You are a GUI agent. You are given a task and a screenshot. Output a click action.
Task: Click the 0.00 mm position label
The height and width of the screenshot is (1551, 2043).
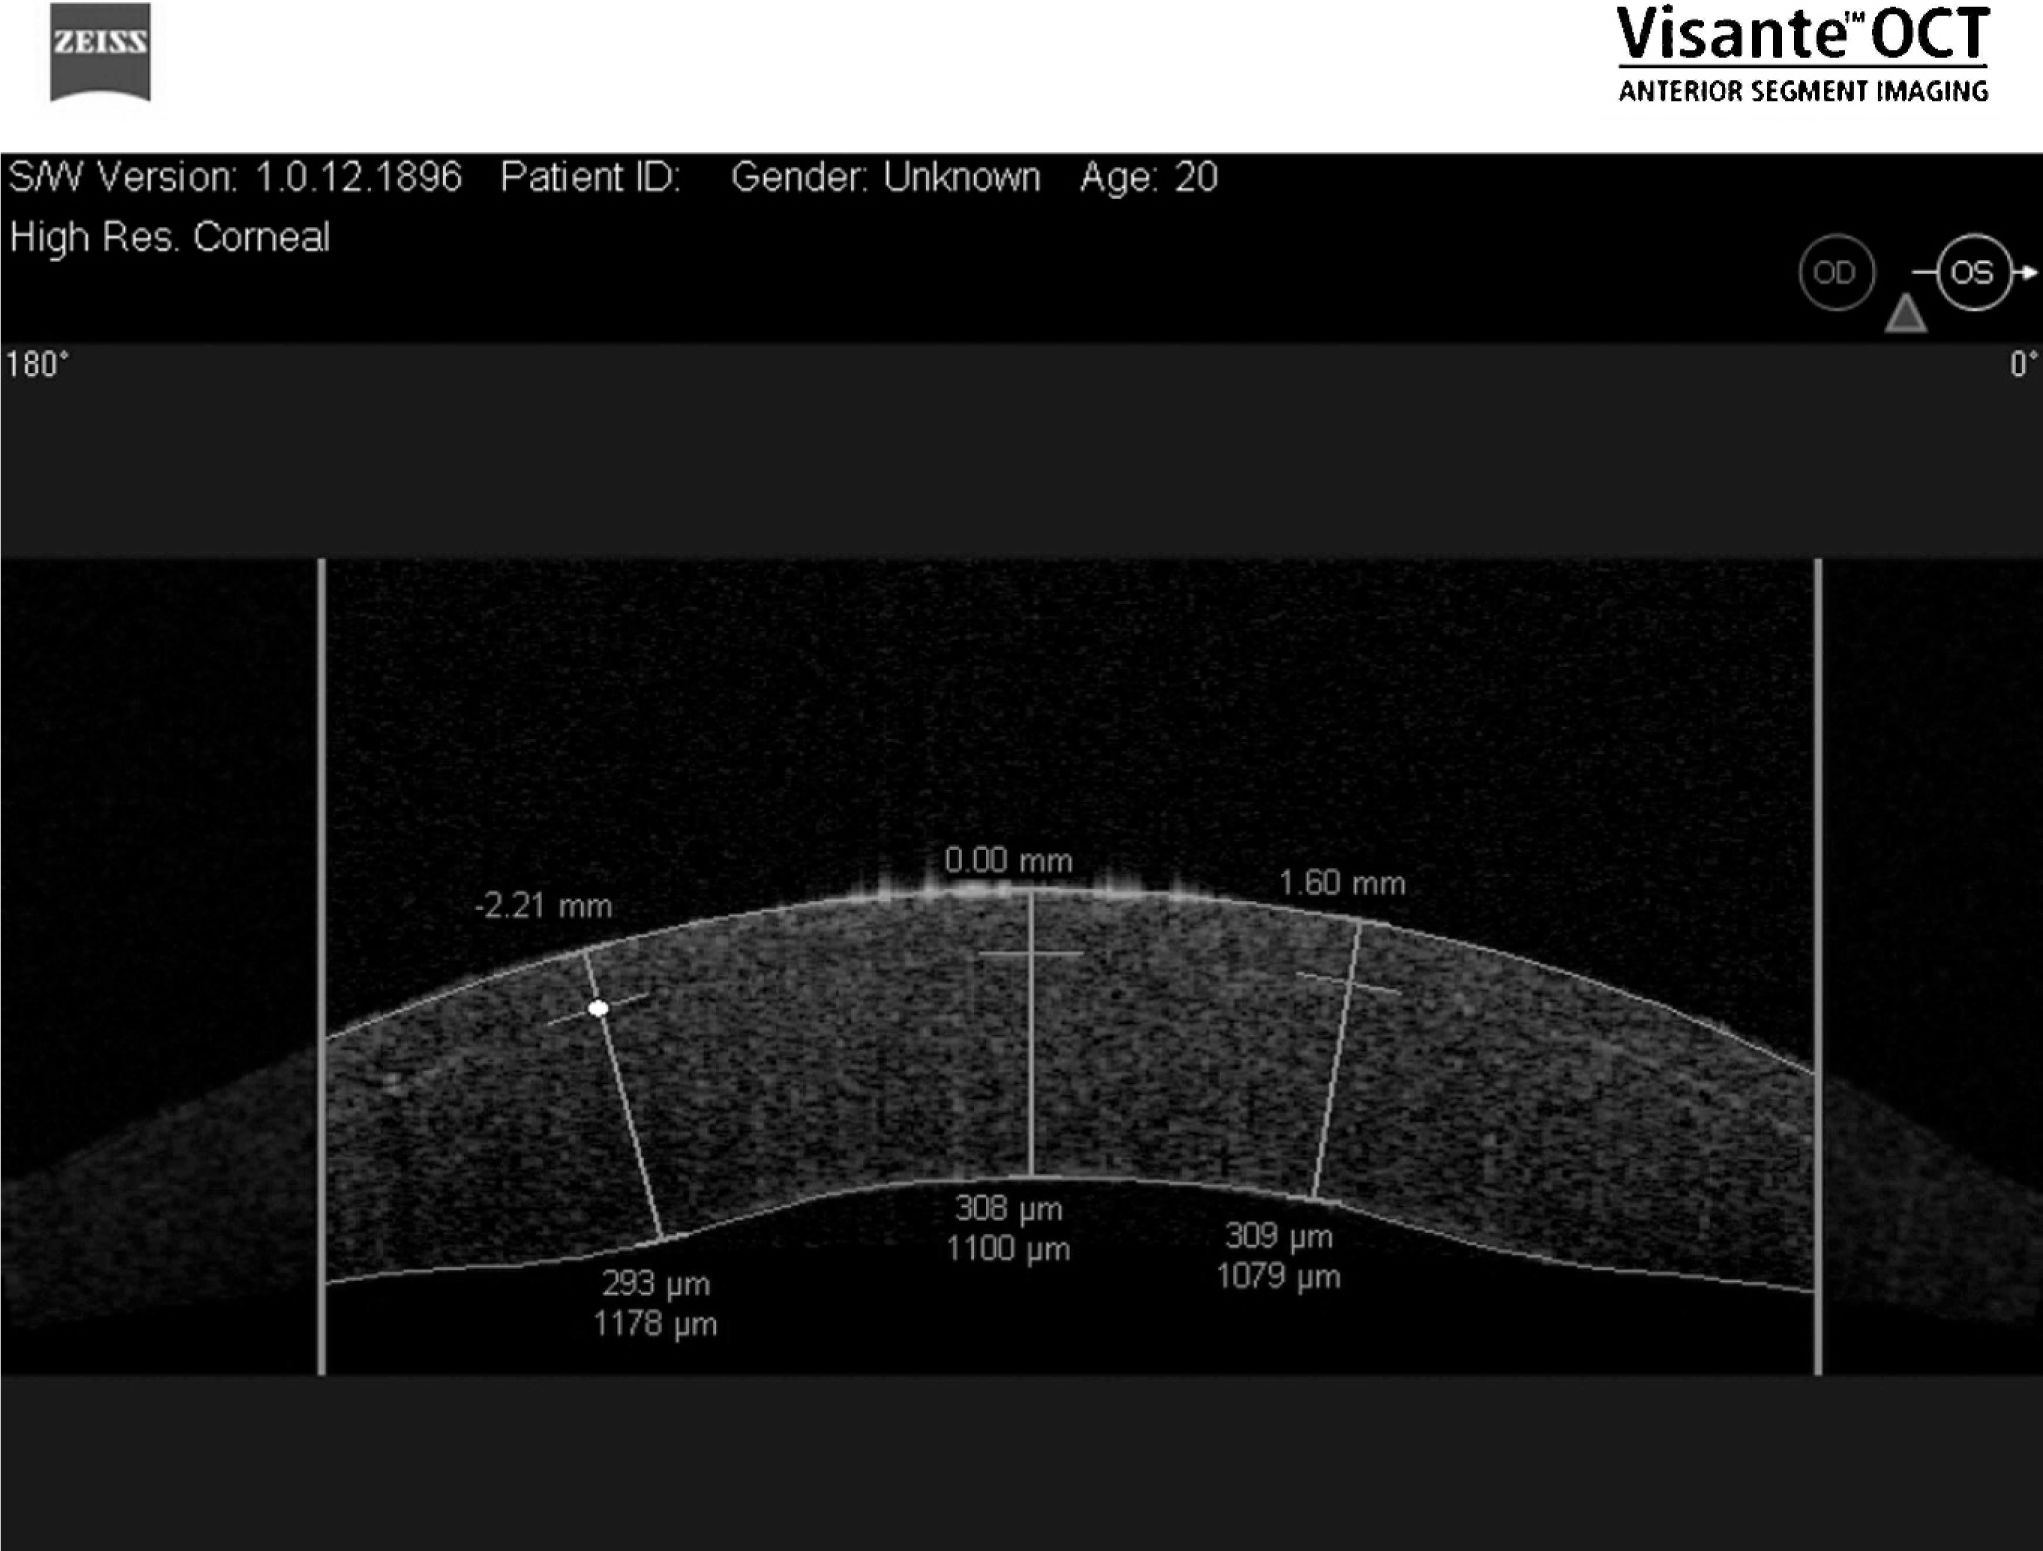tap(1008, 860)
